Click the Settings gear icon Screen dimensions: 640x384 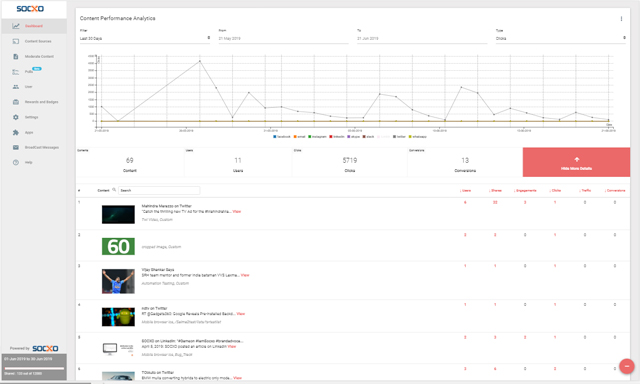16,117
